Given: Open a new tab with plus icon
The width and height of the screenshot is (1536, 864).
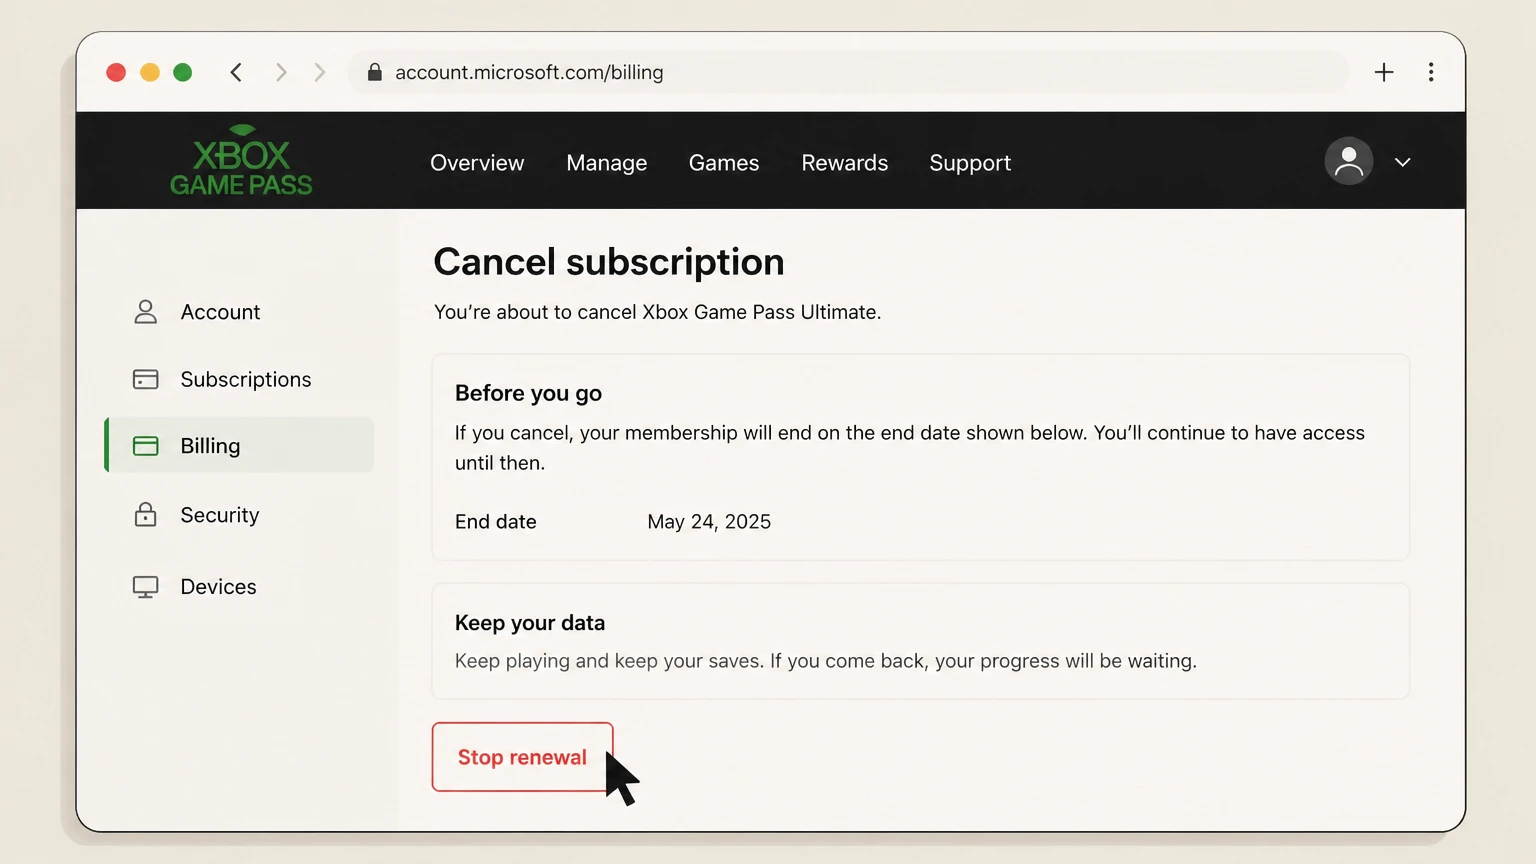Looking at the screenshot, I should (x=1384, y=72).
